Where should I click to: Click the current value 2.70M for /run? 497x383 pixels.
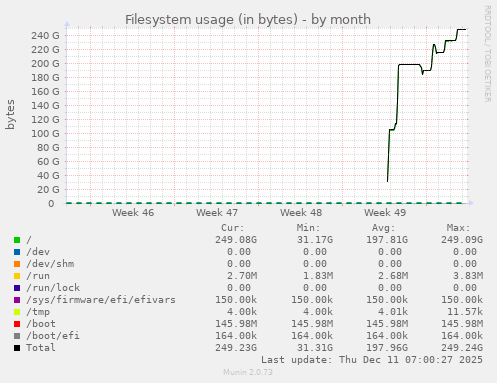coord(242,276)
